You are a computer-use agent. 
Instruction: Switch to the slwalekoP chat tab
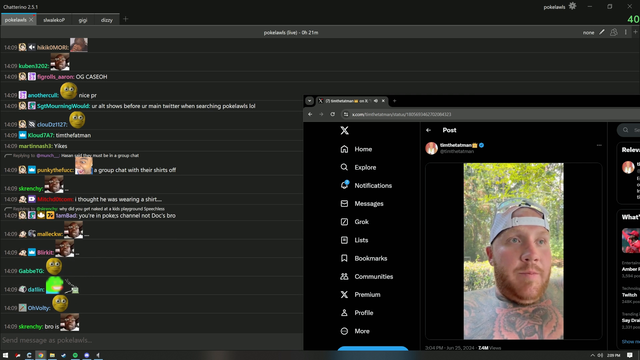point(54,20)
